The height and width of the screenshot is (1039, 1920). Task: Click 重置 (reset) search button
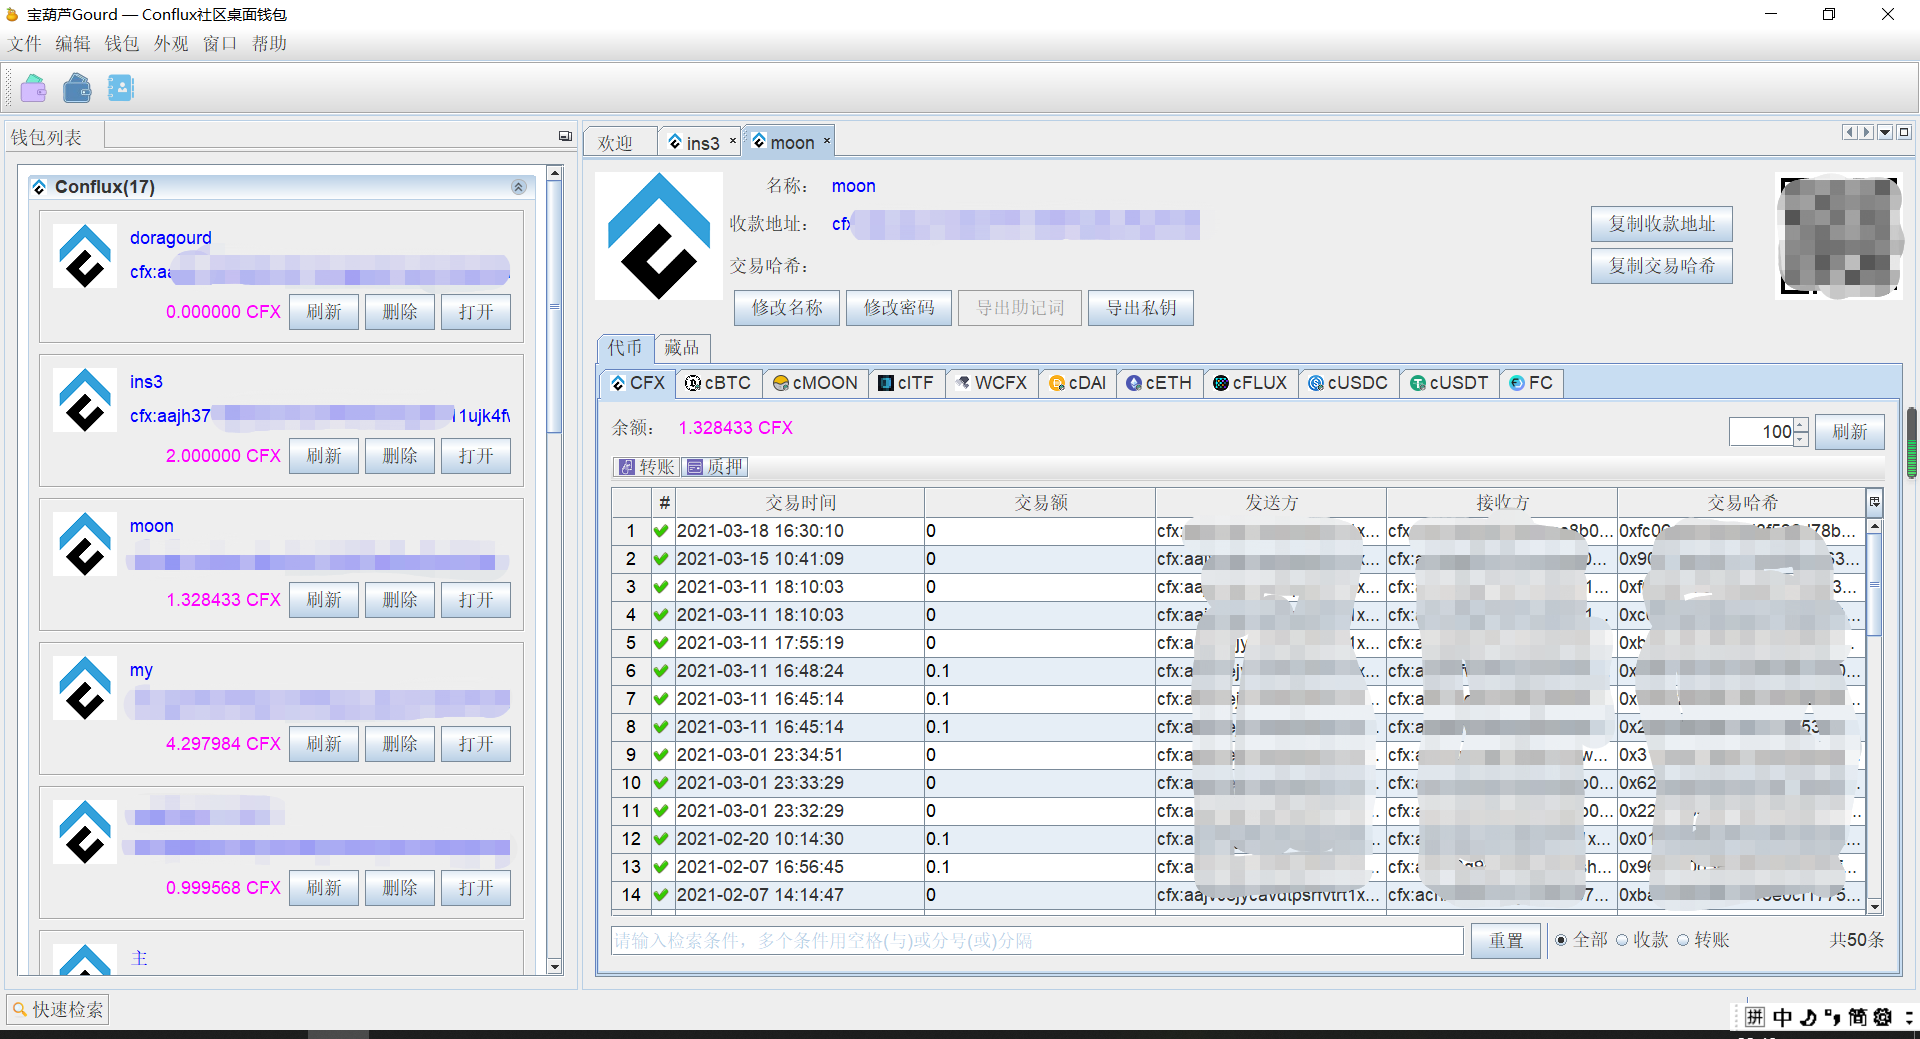[1506, 941]
